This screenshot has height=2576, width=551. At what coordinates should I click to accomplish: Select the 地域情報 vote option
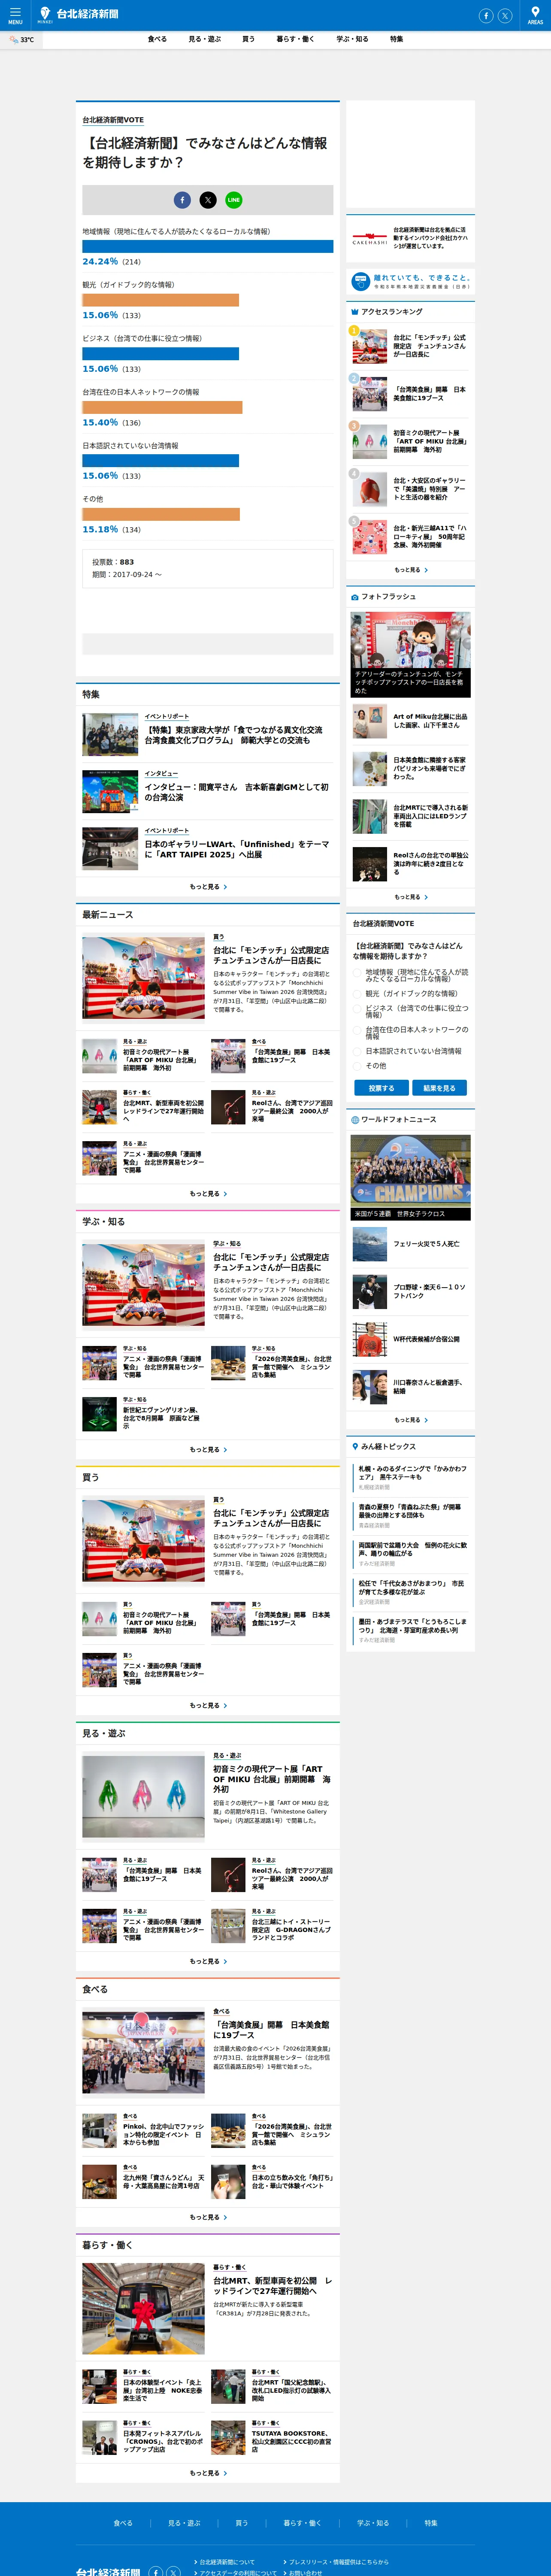[357, 973]
